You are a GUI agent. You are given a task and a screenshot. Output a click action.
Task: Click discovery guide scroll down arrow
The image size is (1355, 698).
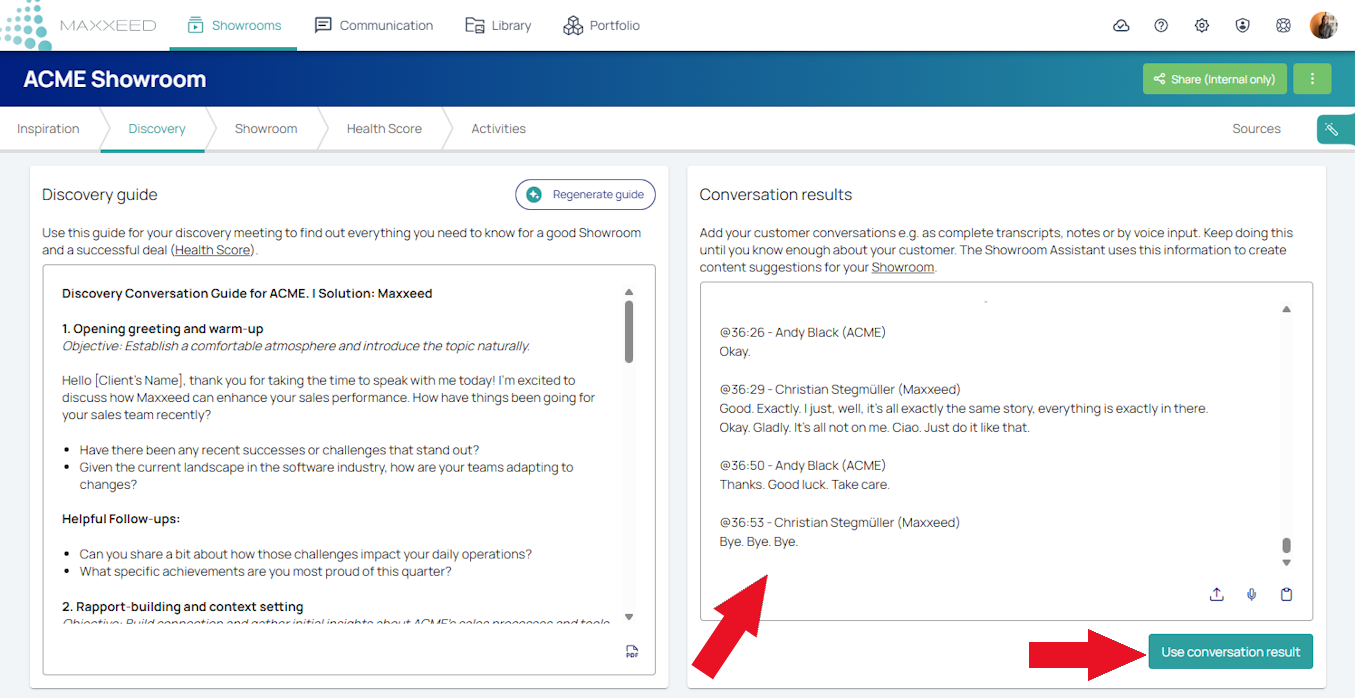[x=629, y=617]
